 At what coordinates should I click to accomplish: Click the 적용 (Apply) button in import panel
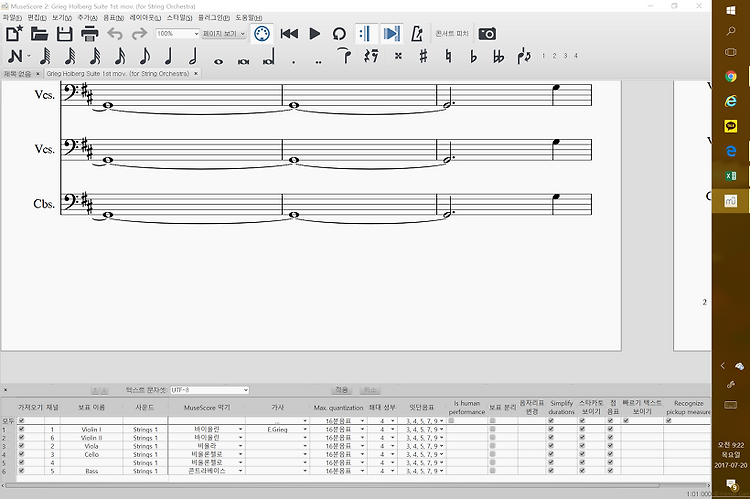pos(342,390)
